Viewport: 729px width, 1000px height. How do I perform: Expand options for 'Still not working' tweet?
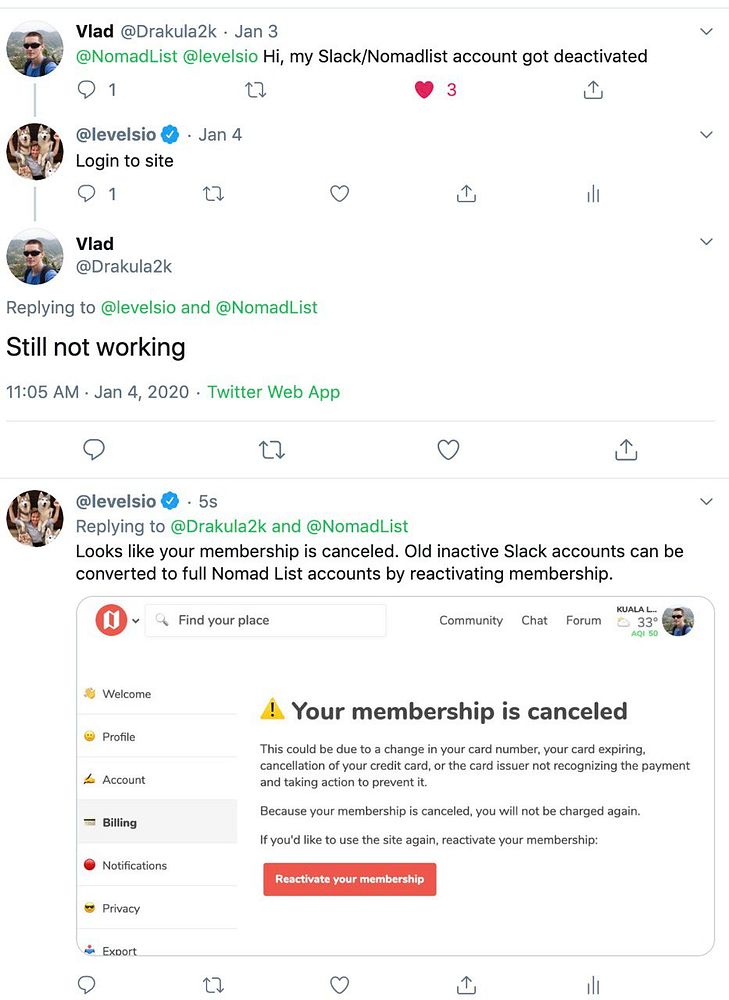pyautogui.click(x=706, y=242)
